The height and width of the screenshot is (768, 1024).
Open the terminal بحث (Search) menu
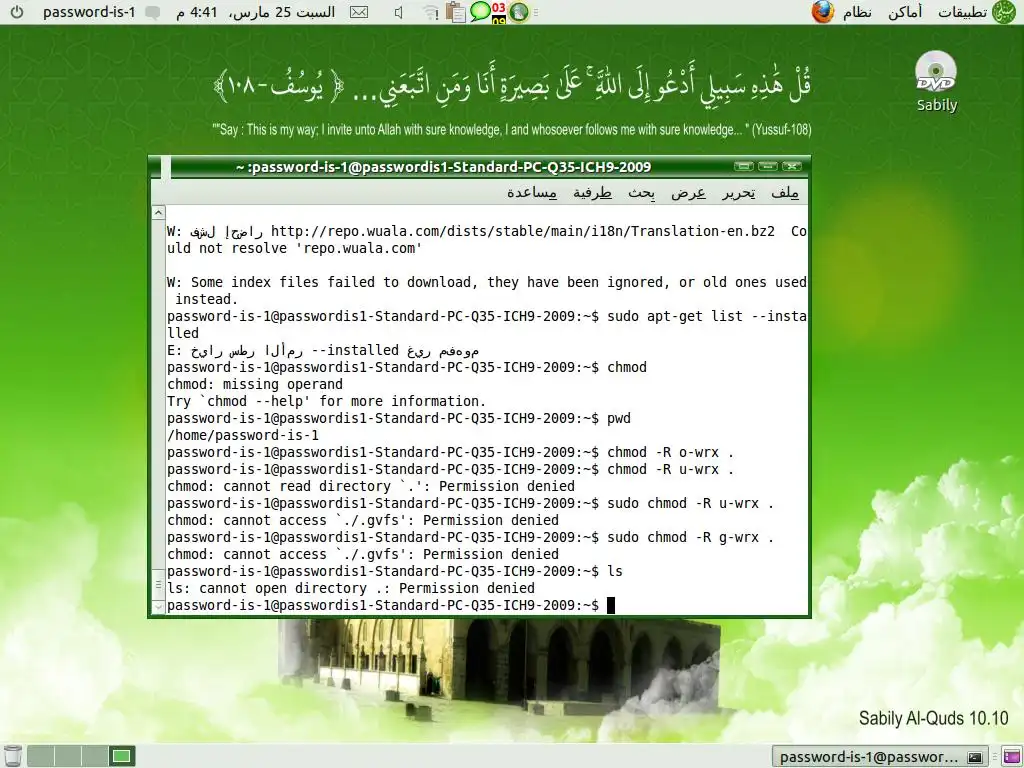tap(641, 193)
